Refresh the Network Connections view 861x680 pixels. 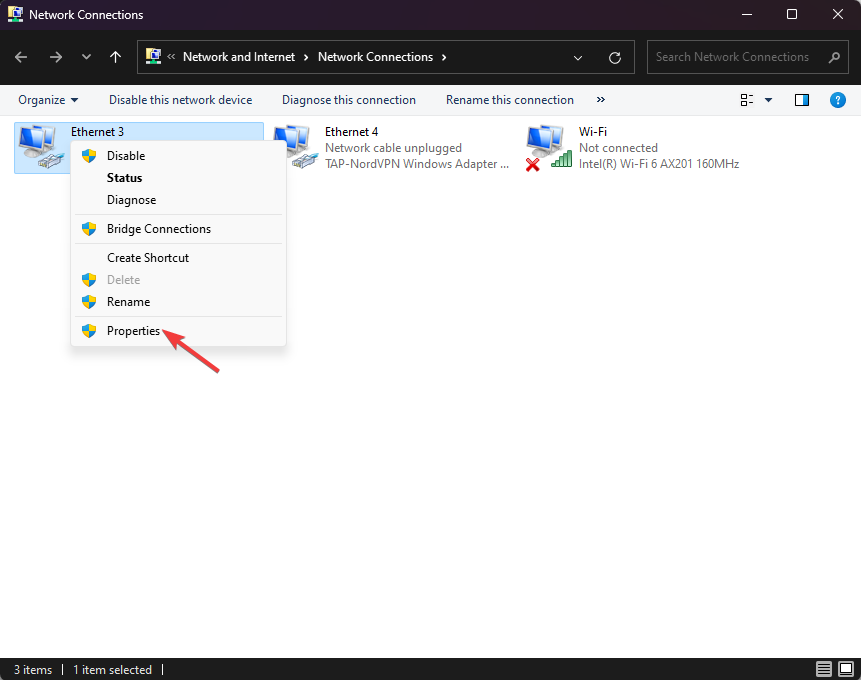tap(614, 57)
